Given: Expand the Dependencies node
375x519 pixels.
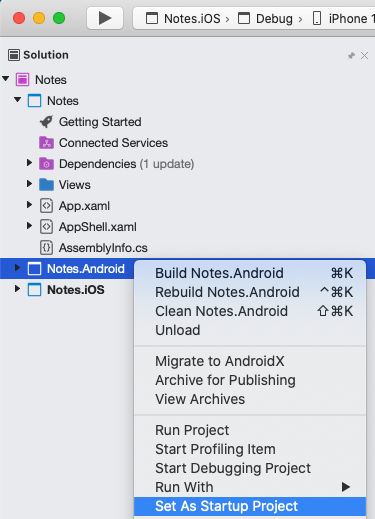Looking at the screenshot, I should (29, 163).
